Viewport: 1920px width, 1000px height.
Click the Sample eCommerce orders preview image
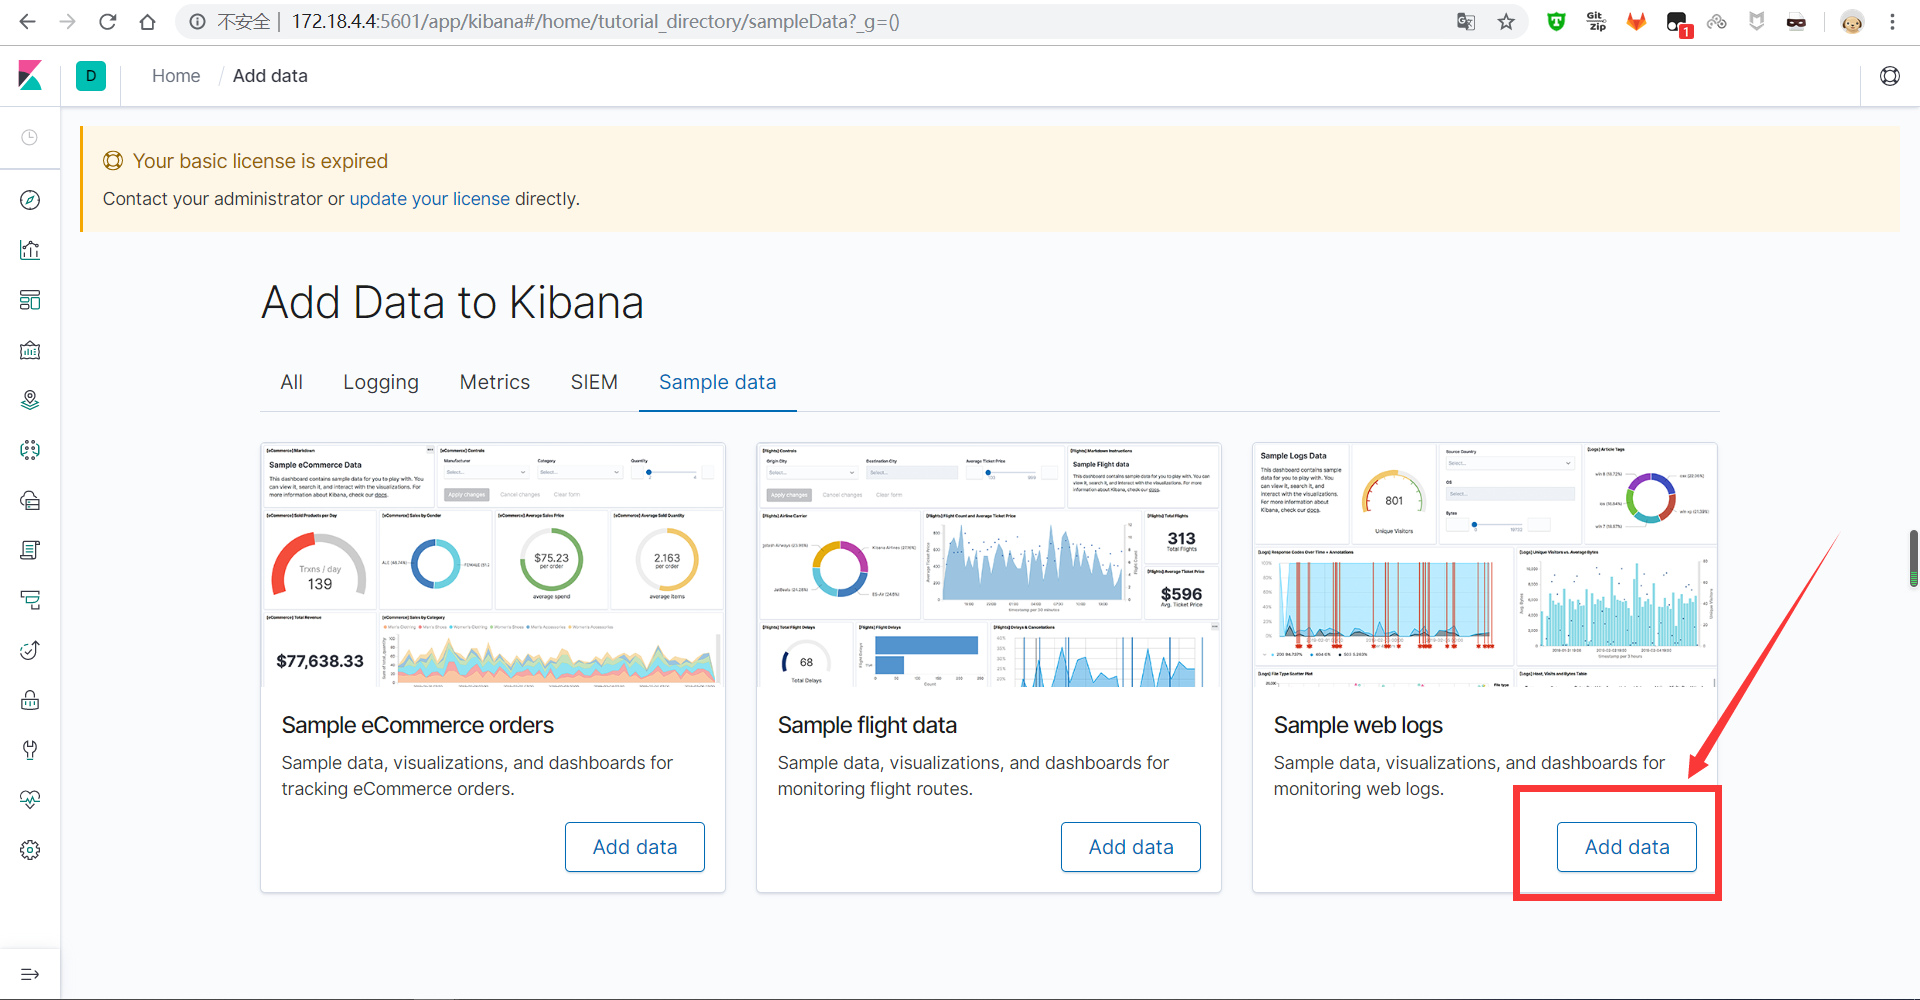pos(493,565)
